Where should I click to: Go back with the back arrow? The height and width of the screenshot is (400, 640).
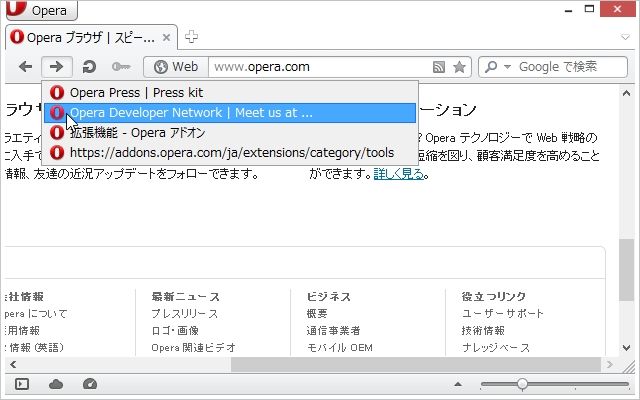(x=25, y=67)
